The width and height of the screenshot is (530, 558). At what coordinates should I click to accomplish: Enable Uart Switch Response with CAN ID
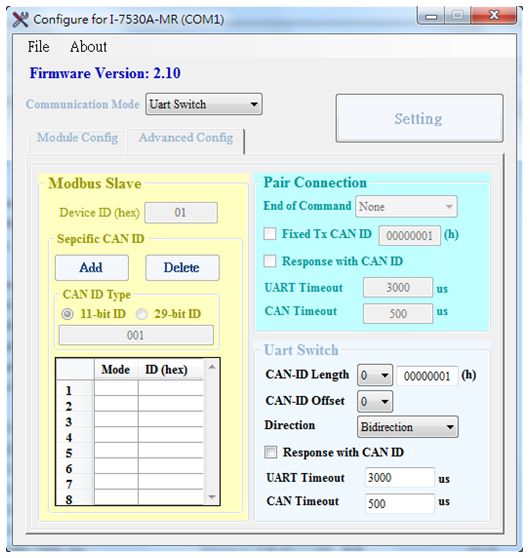click(271, 452)
